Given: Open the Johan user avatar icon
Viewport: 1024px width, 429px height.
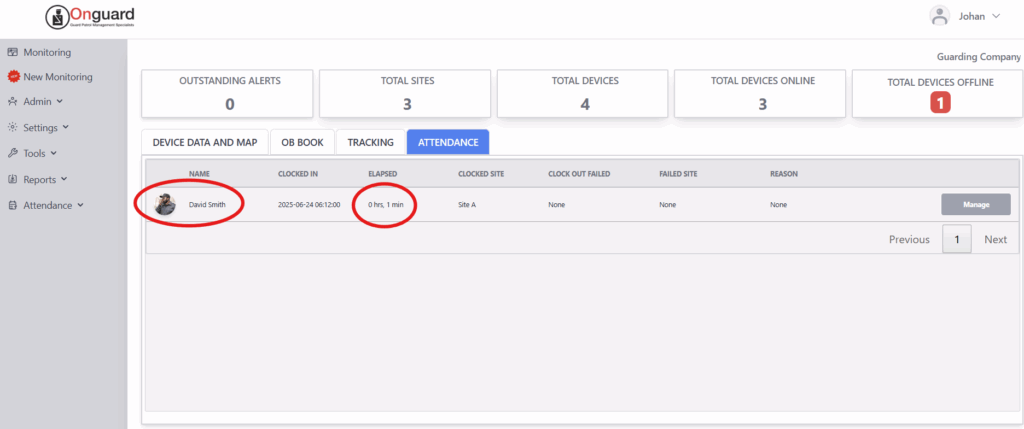Looking at the screenshot, I should pos(940,16).
